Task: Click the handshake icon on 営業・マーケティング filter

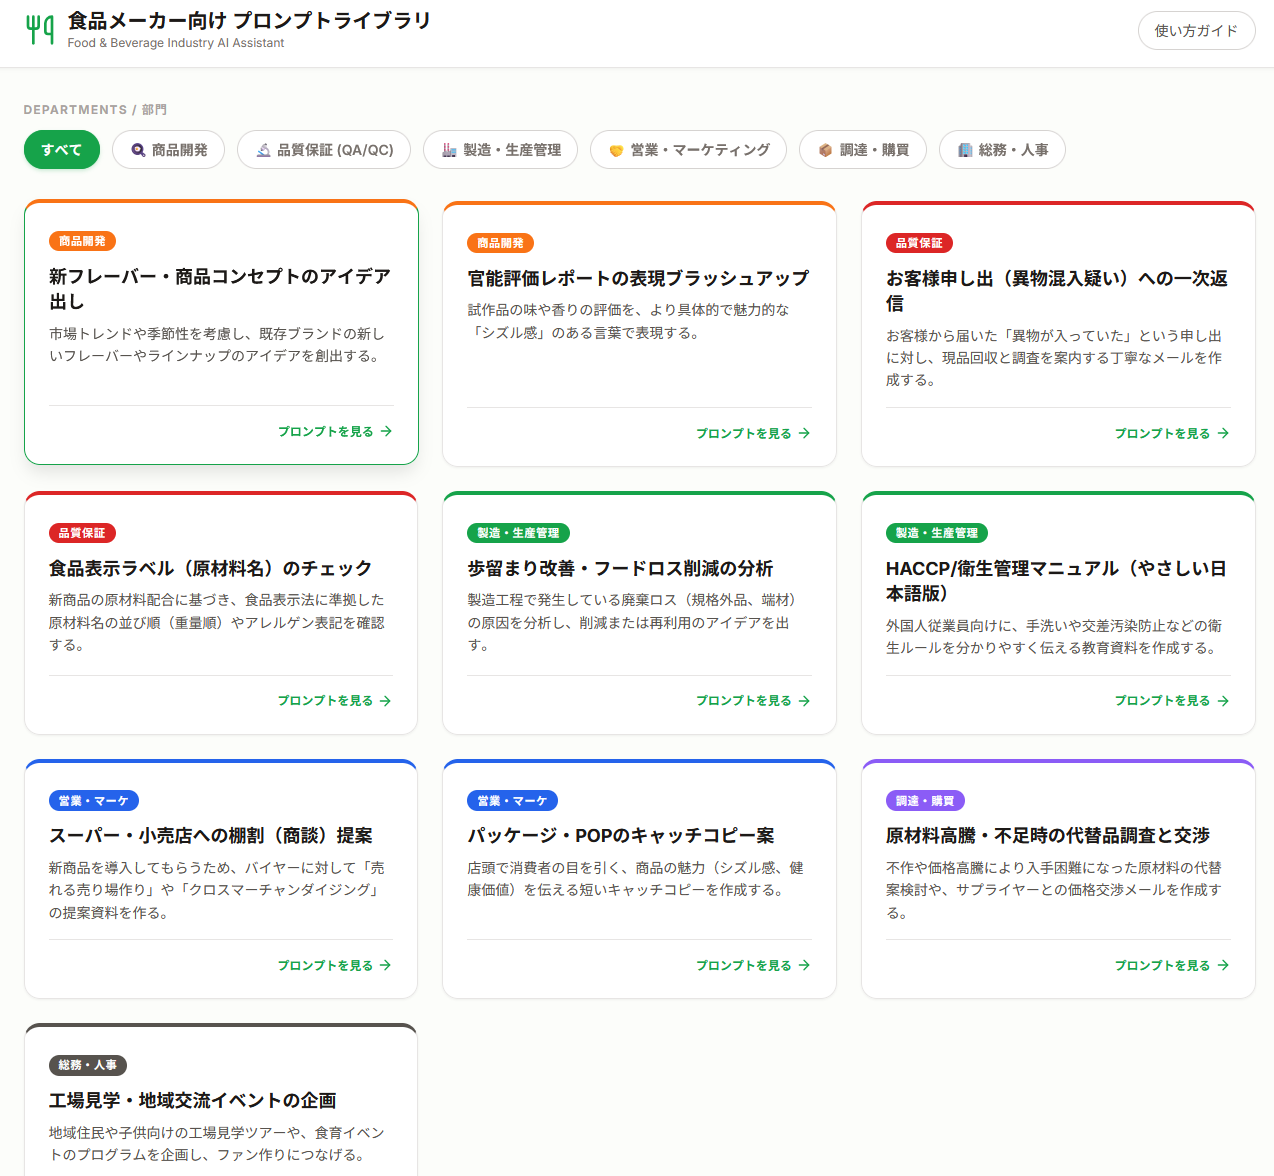Action: tap(616, 150)
